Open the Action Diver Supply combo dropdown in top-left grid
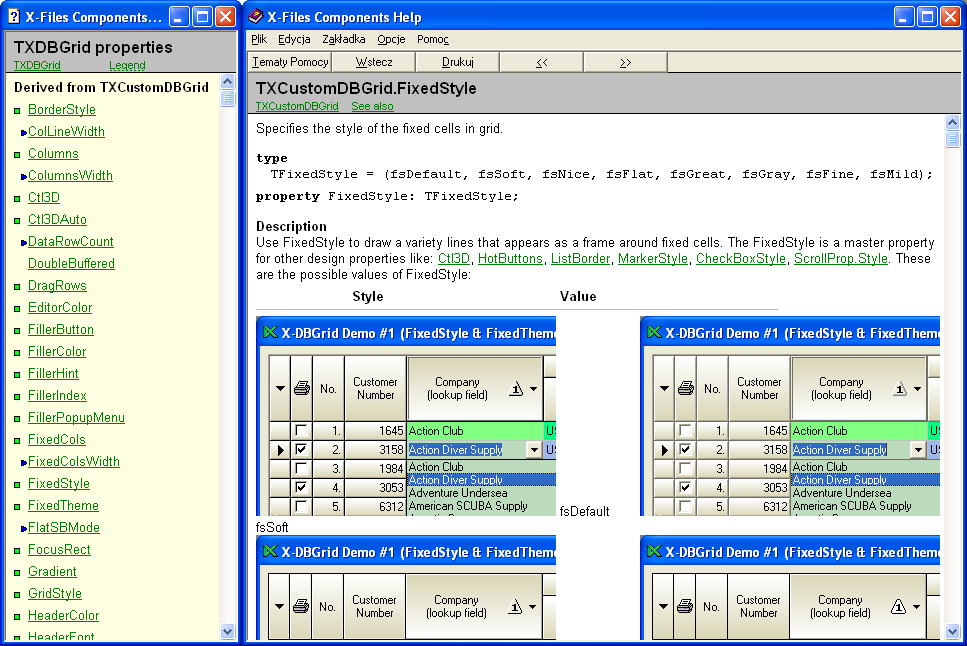Image resolution: width=967 pixels, height=646 pixels. [534, 450]
